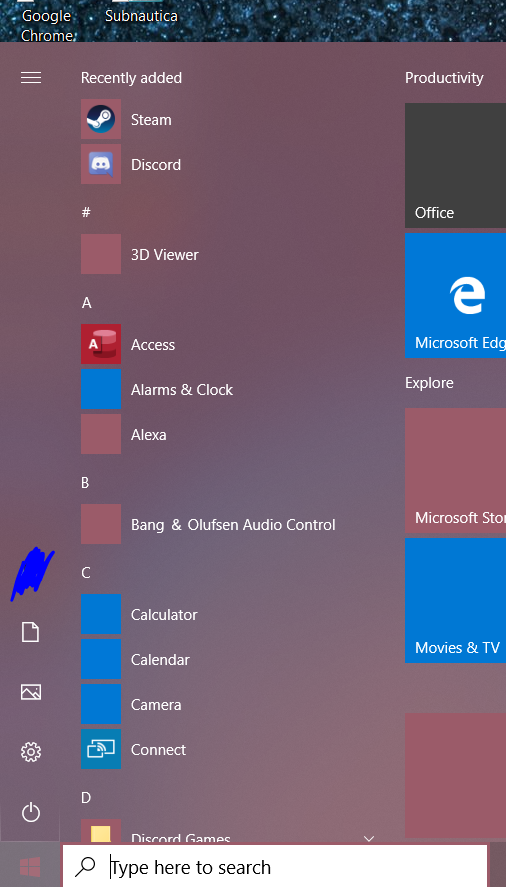Open the Microsoft Store tile

pos(455,470)
